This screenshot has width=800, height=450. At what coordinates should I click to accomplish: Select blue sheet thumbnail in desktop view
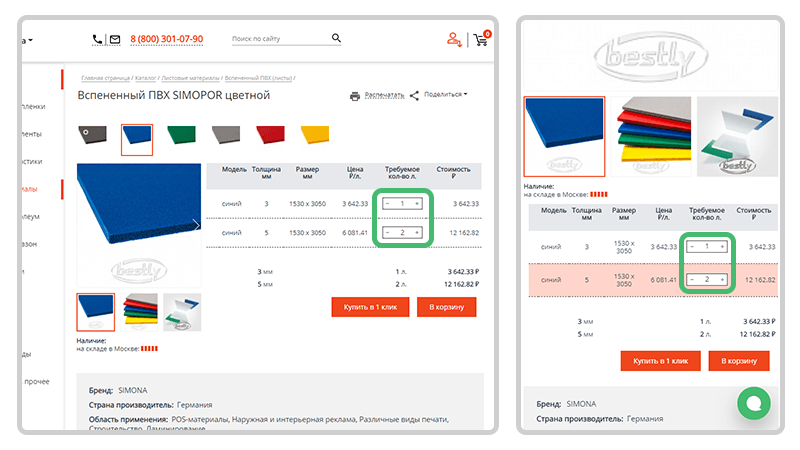(x=95, y=312)
